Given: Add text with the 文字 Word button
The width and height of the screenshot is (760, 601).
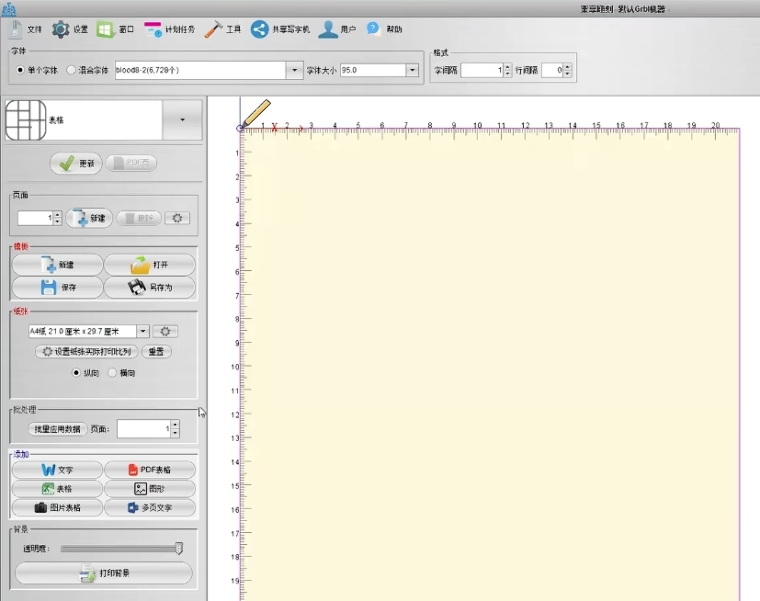Looking at the screenshot, I should coord(57,470).
